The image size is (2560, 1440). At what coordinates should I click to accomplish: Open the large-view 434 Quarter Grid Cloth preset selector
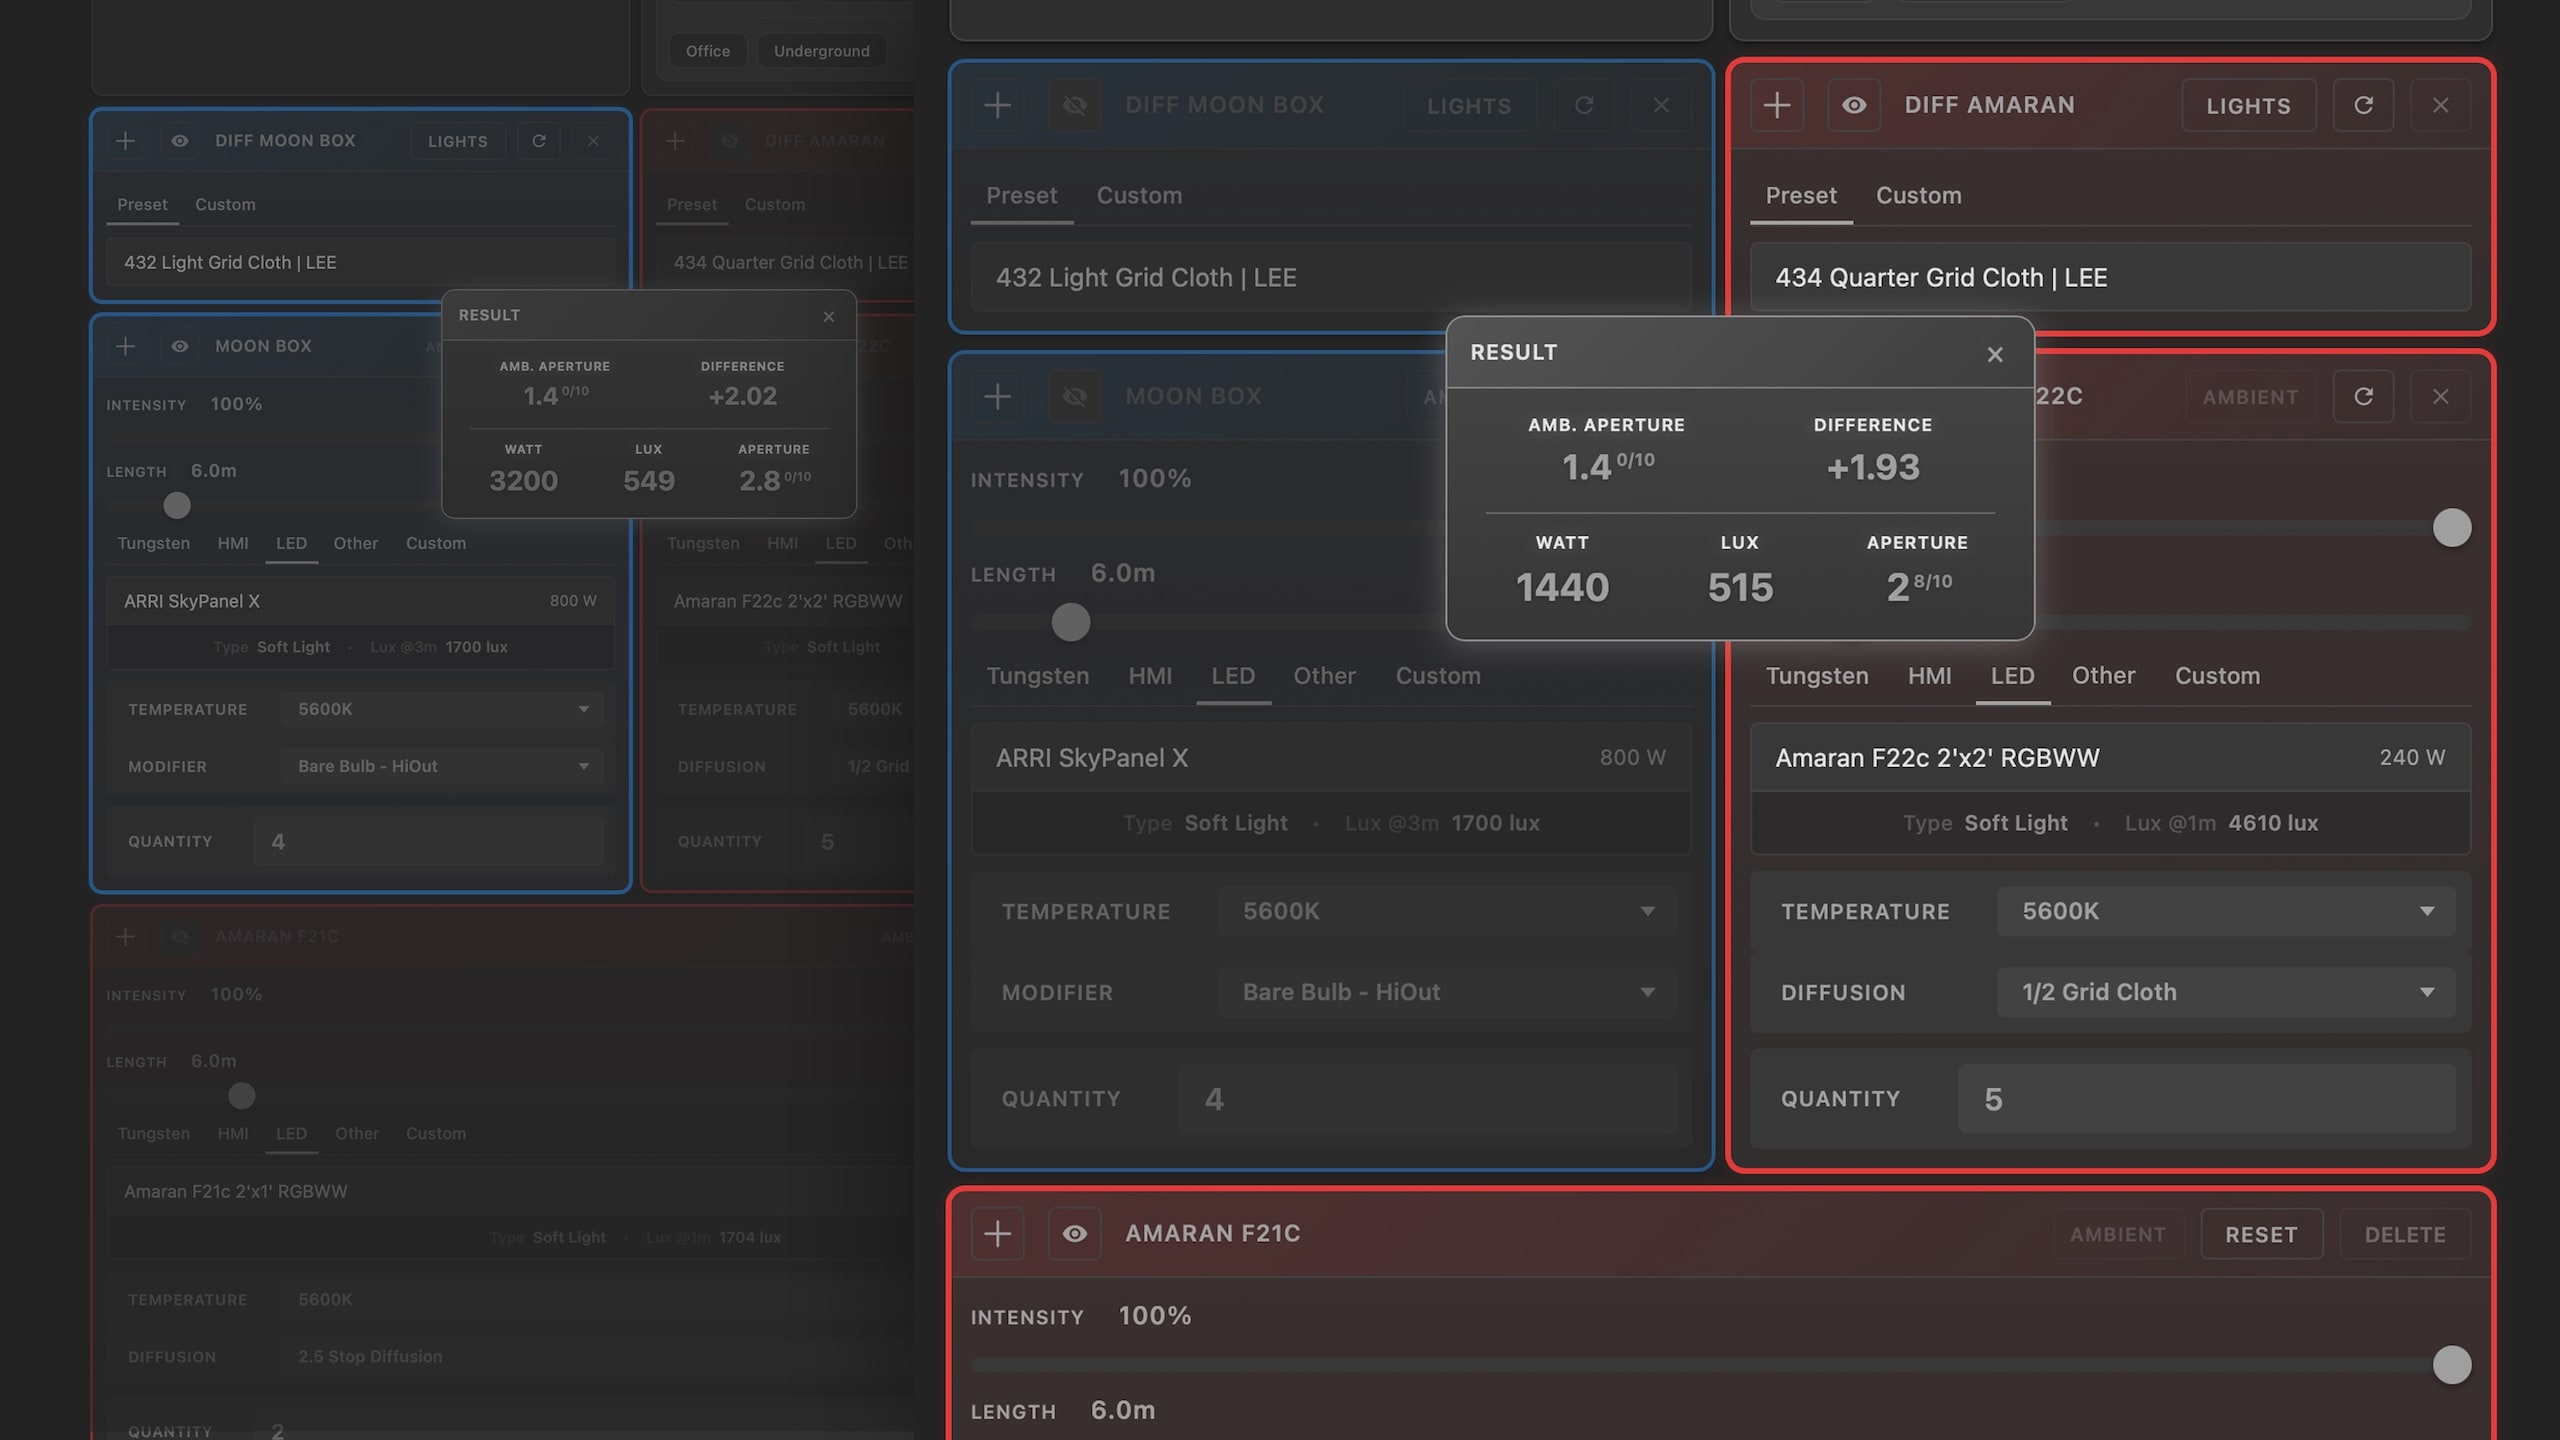2110,277
